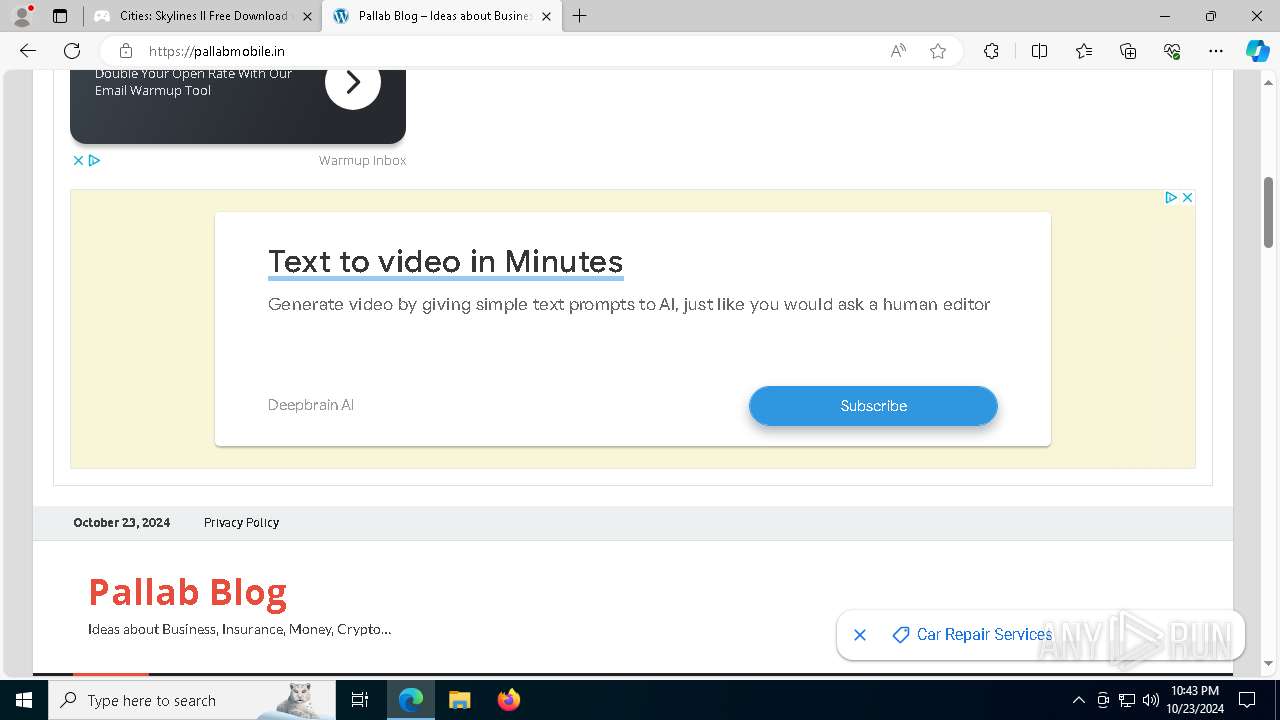Screen dimensions: 1280x720
Task: Click the Pallab Blog site title
Action: pos(188,592)
